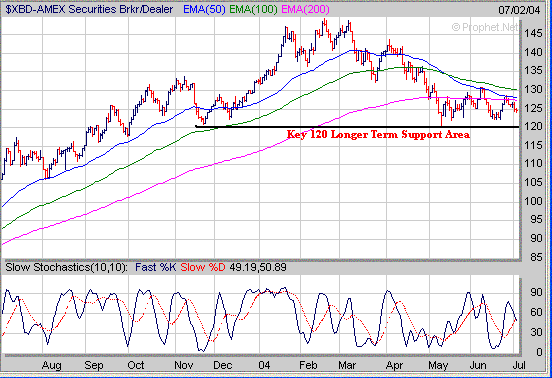The width and height of the screenshot is (552, 378).
Task: Click the 04 year label on time axis
Action: (264, 365)
